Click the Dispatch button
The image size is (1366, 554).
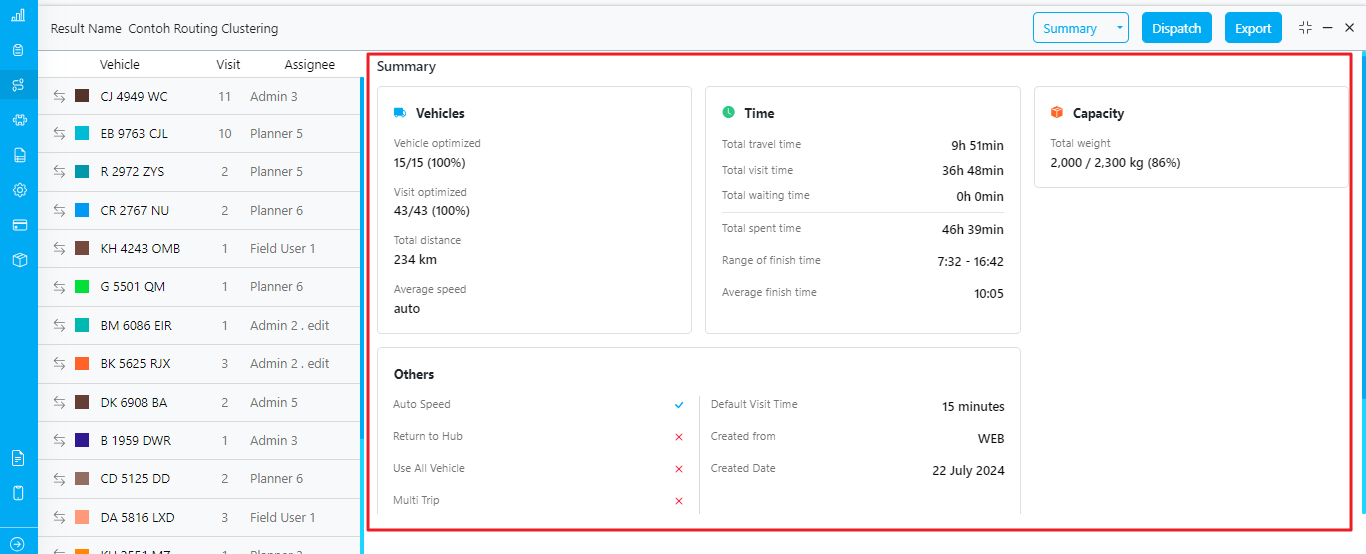click(1176, 28)
